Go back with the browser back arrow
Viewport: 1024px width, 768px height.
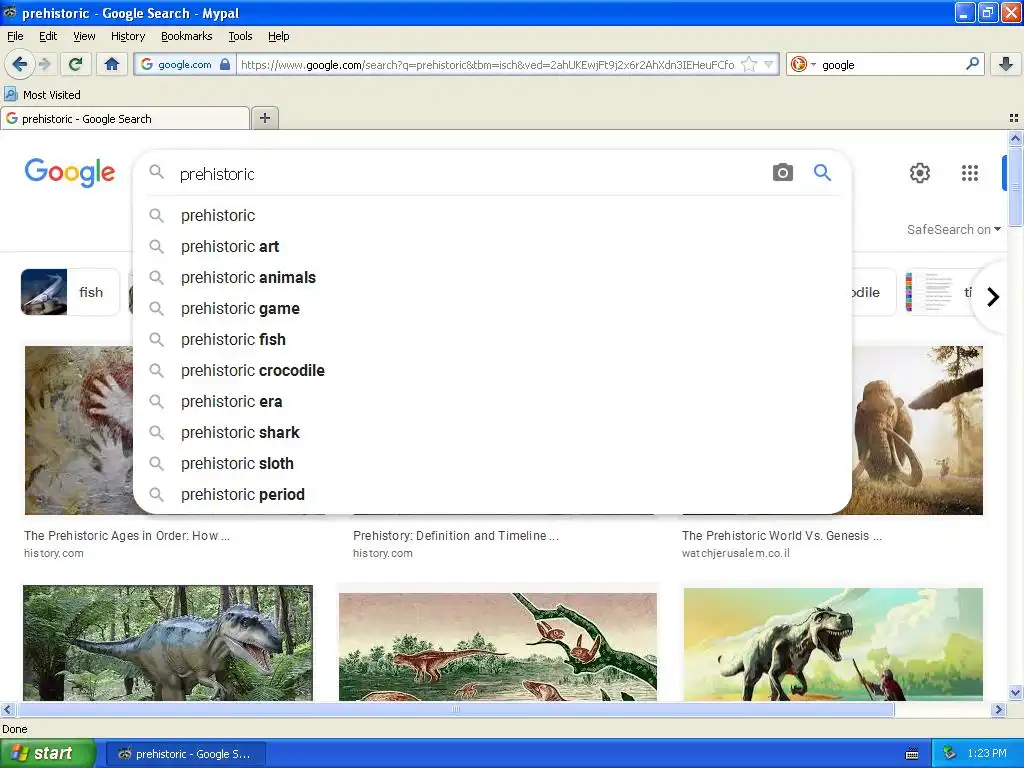[19, 64]
